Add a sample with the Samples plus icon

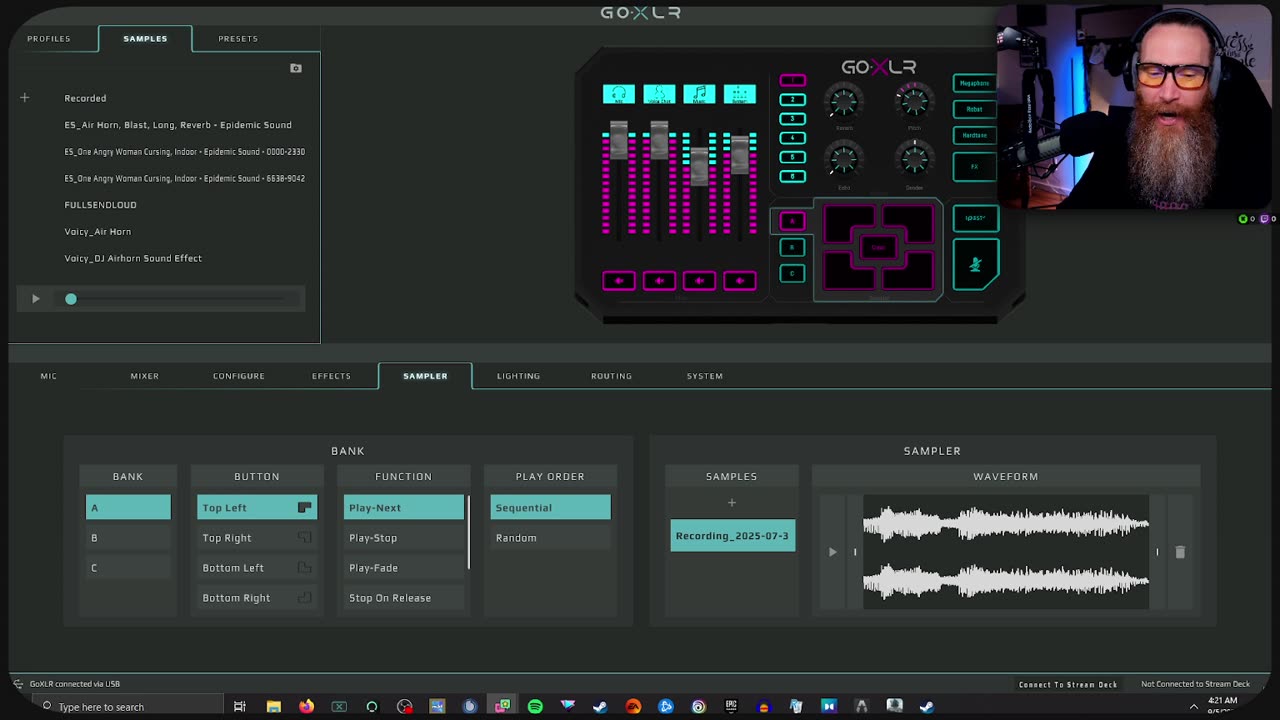click(731, 503)
